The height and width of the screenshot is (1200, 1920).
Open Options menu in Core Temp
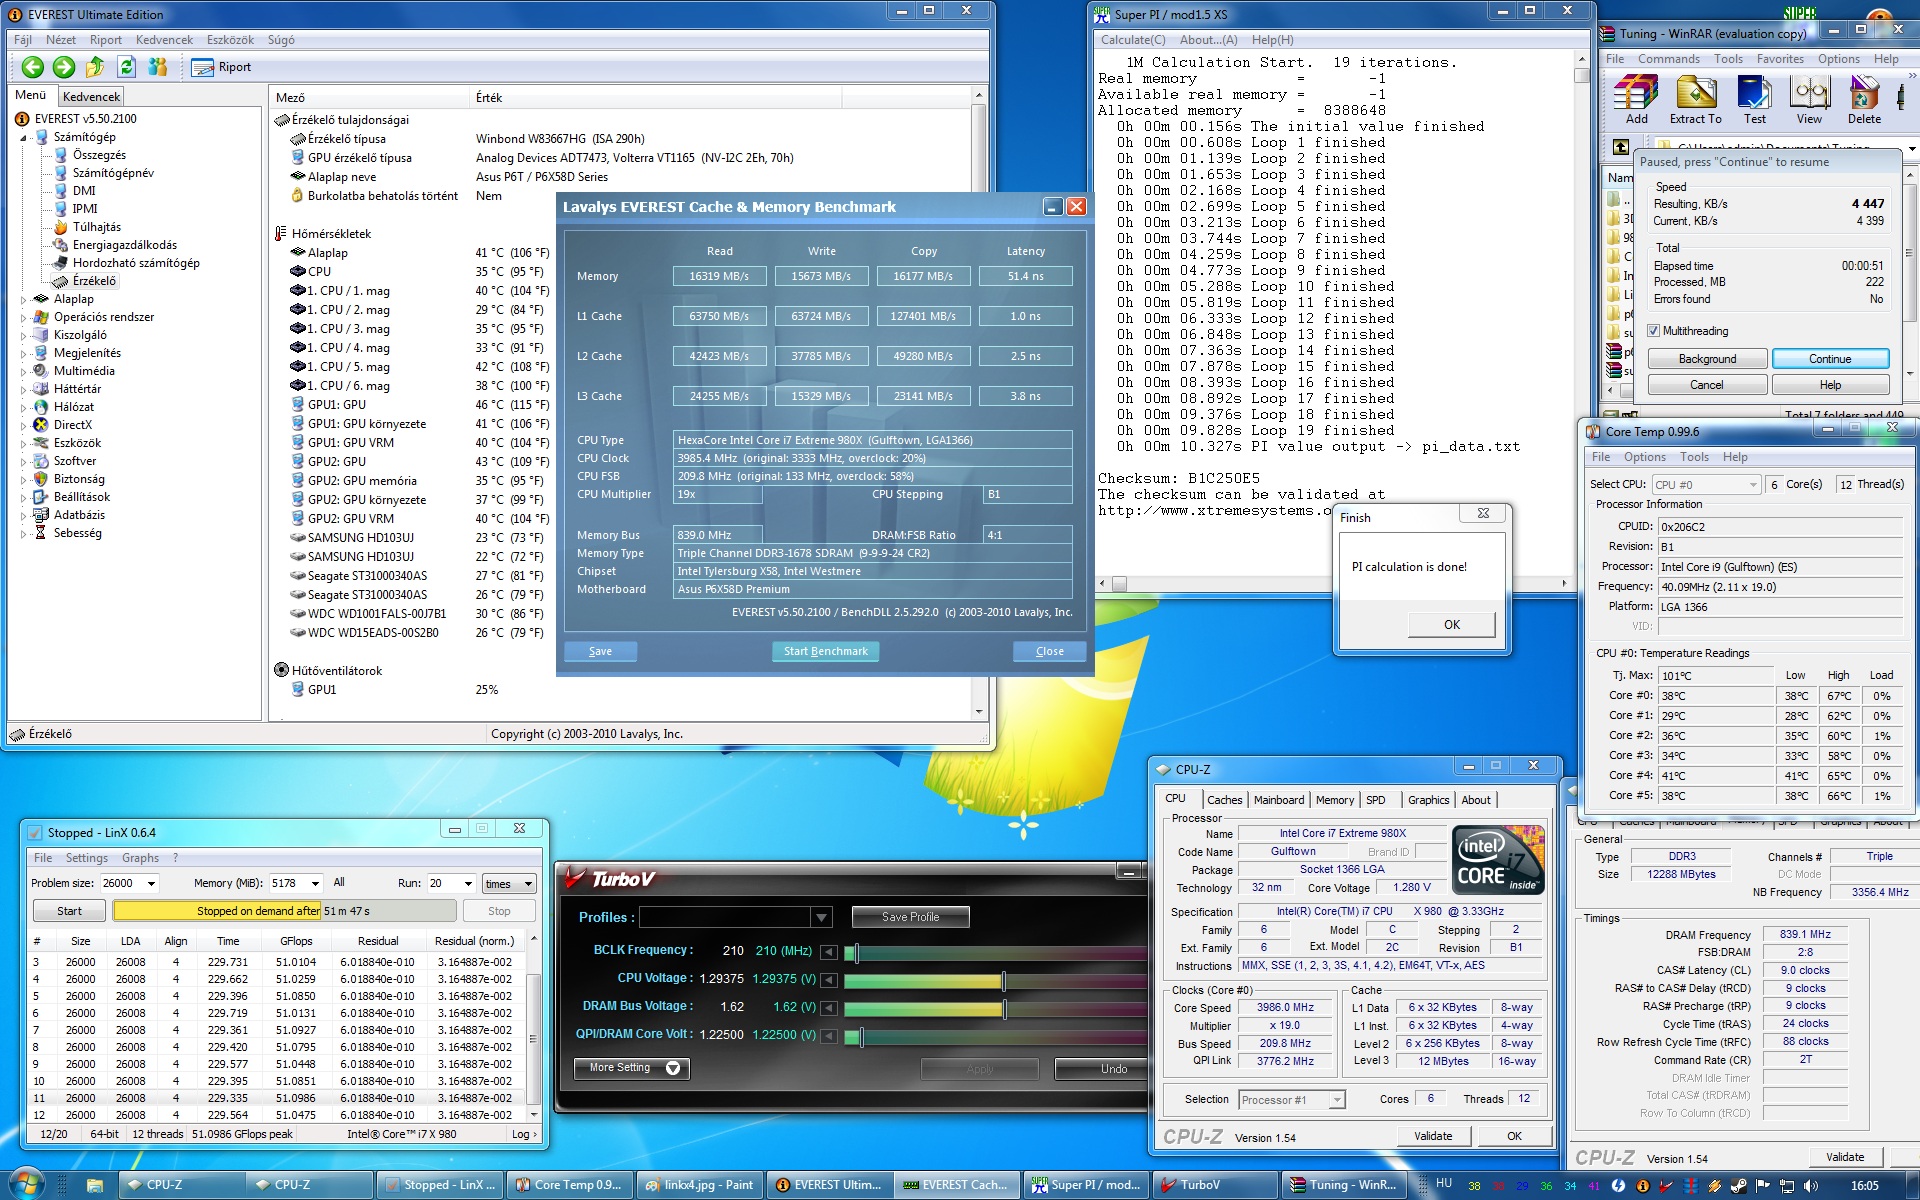(x=1645, y=457)
